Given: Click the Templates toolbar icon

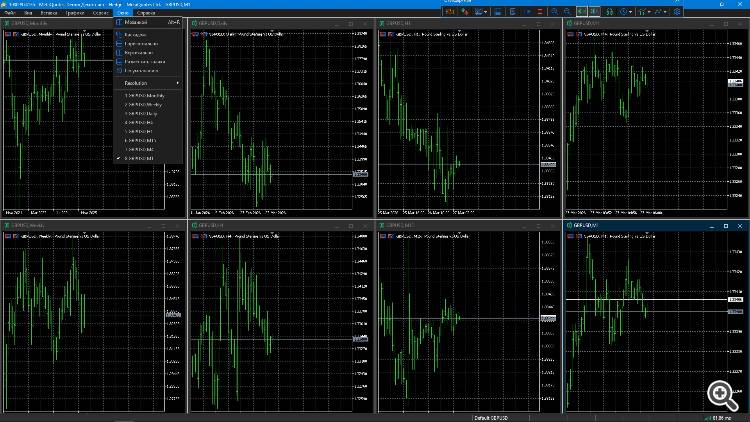Looking at the screenshot, I should coord(642,11).
